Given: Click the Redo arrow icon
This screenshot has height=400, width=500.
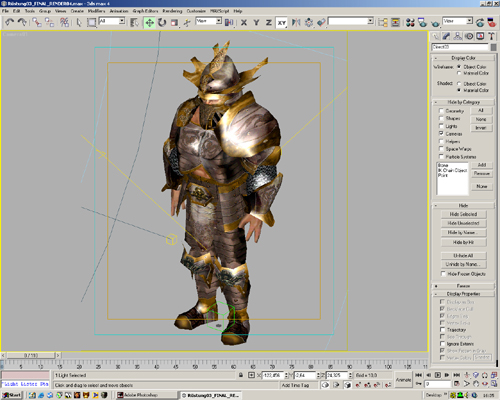Looking at the screenshot, I should 22,22.
